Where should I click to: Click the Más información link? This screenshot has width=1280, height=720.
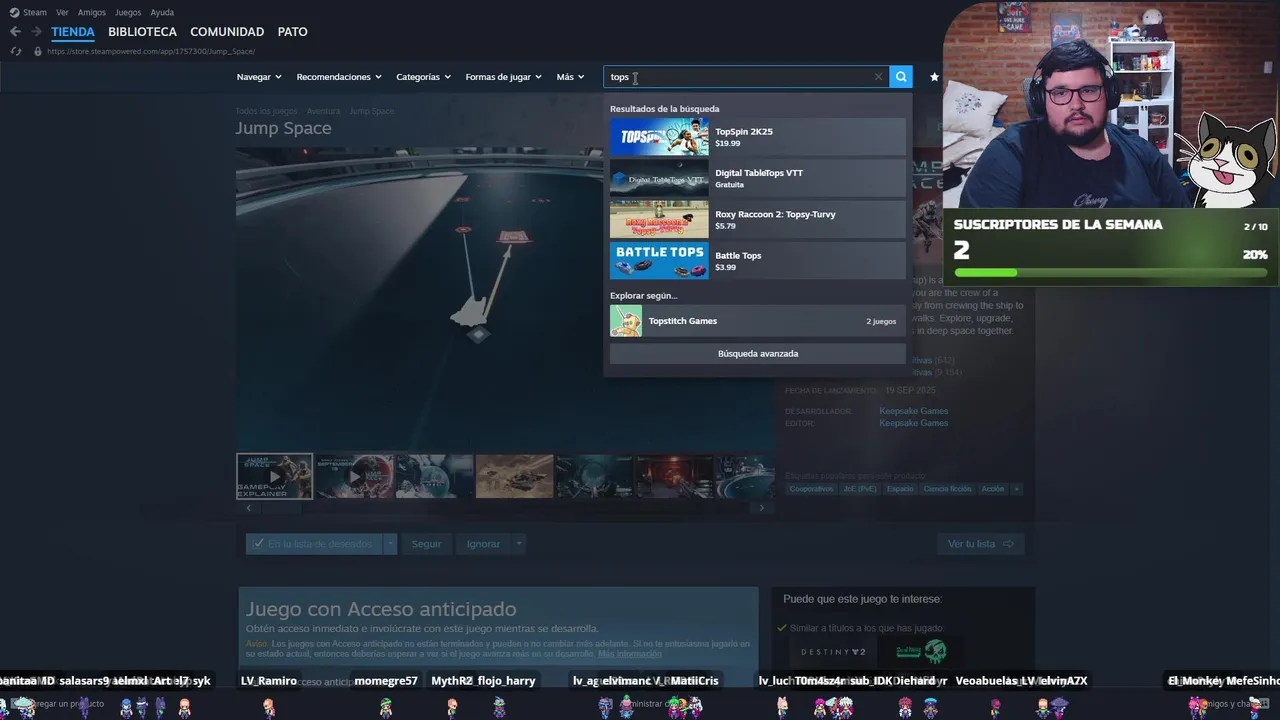tap(630, 654)
